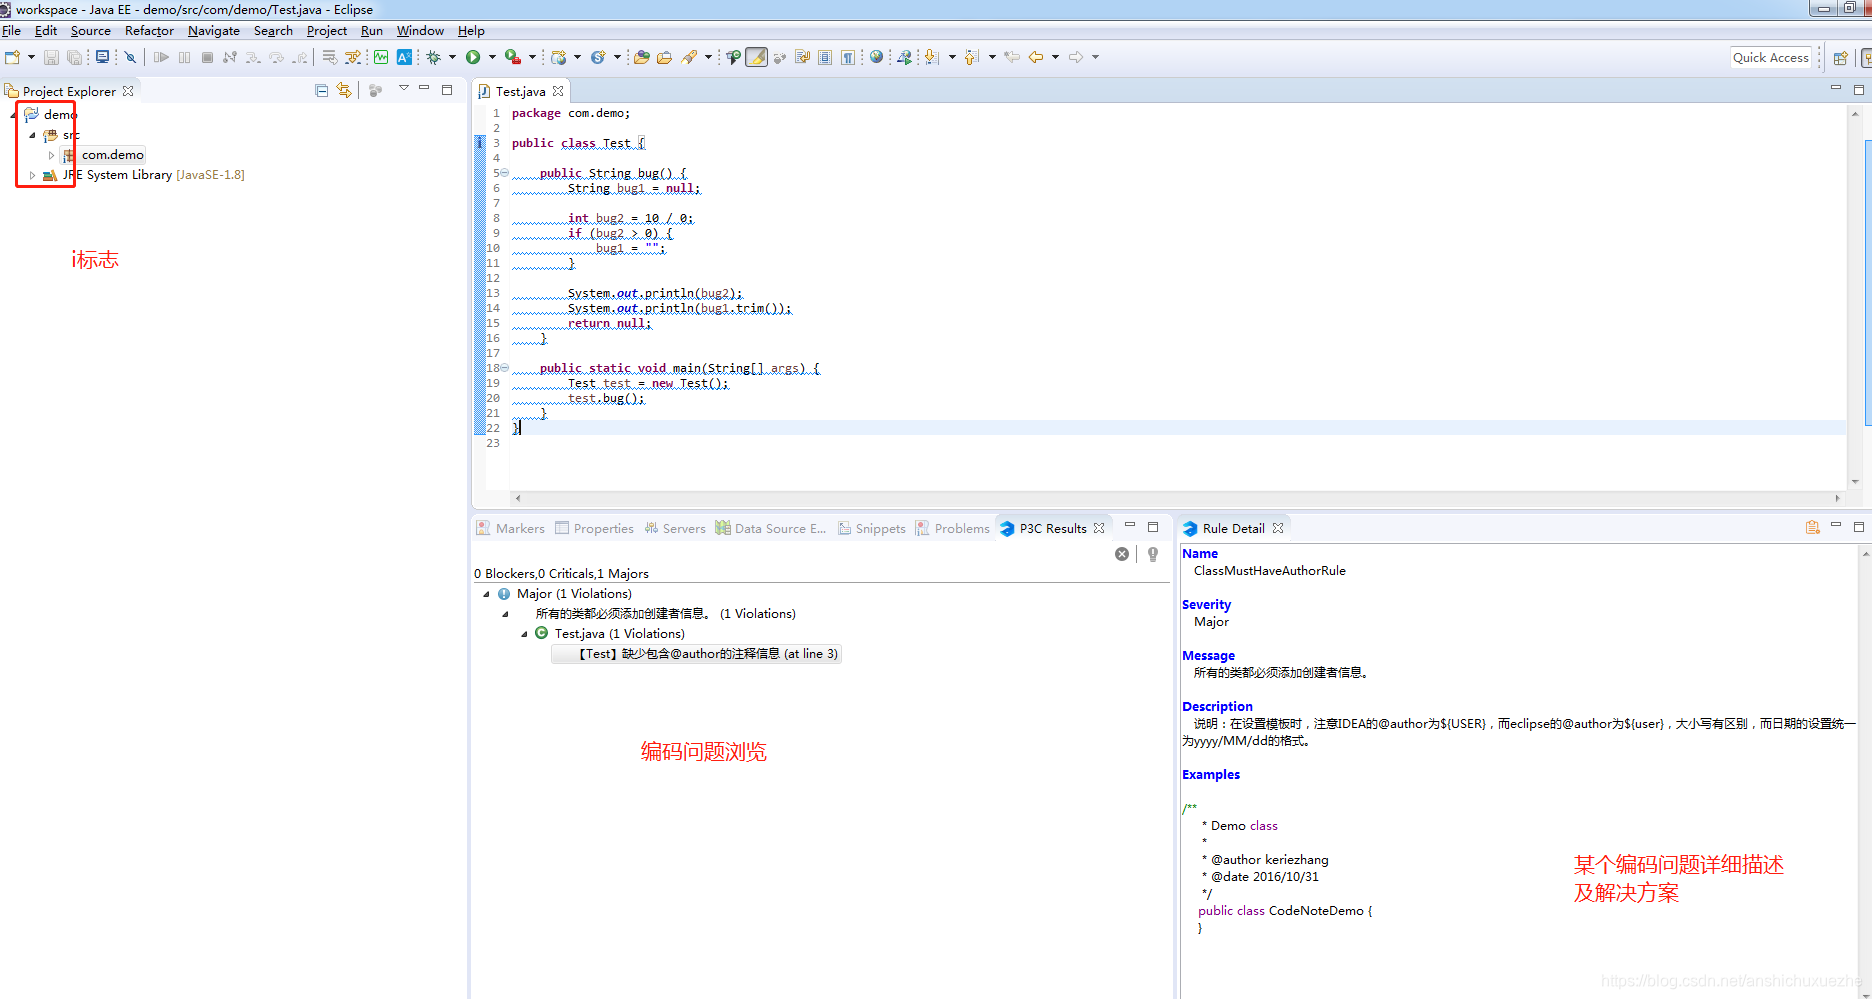Toggle the Link with Editor icon in Project Explorer
This screenshot has width=1872, height=999.
(x=344, y=90)
